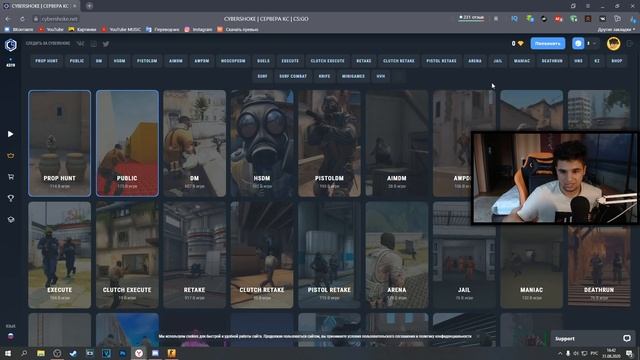Open the Instagram bookmark

198,29
